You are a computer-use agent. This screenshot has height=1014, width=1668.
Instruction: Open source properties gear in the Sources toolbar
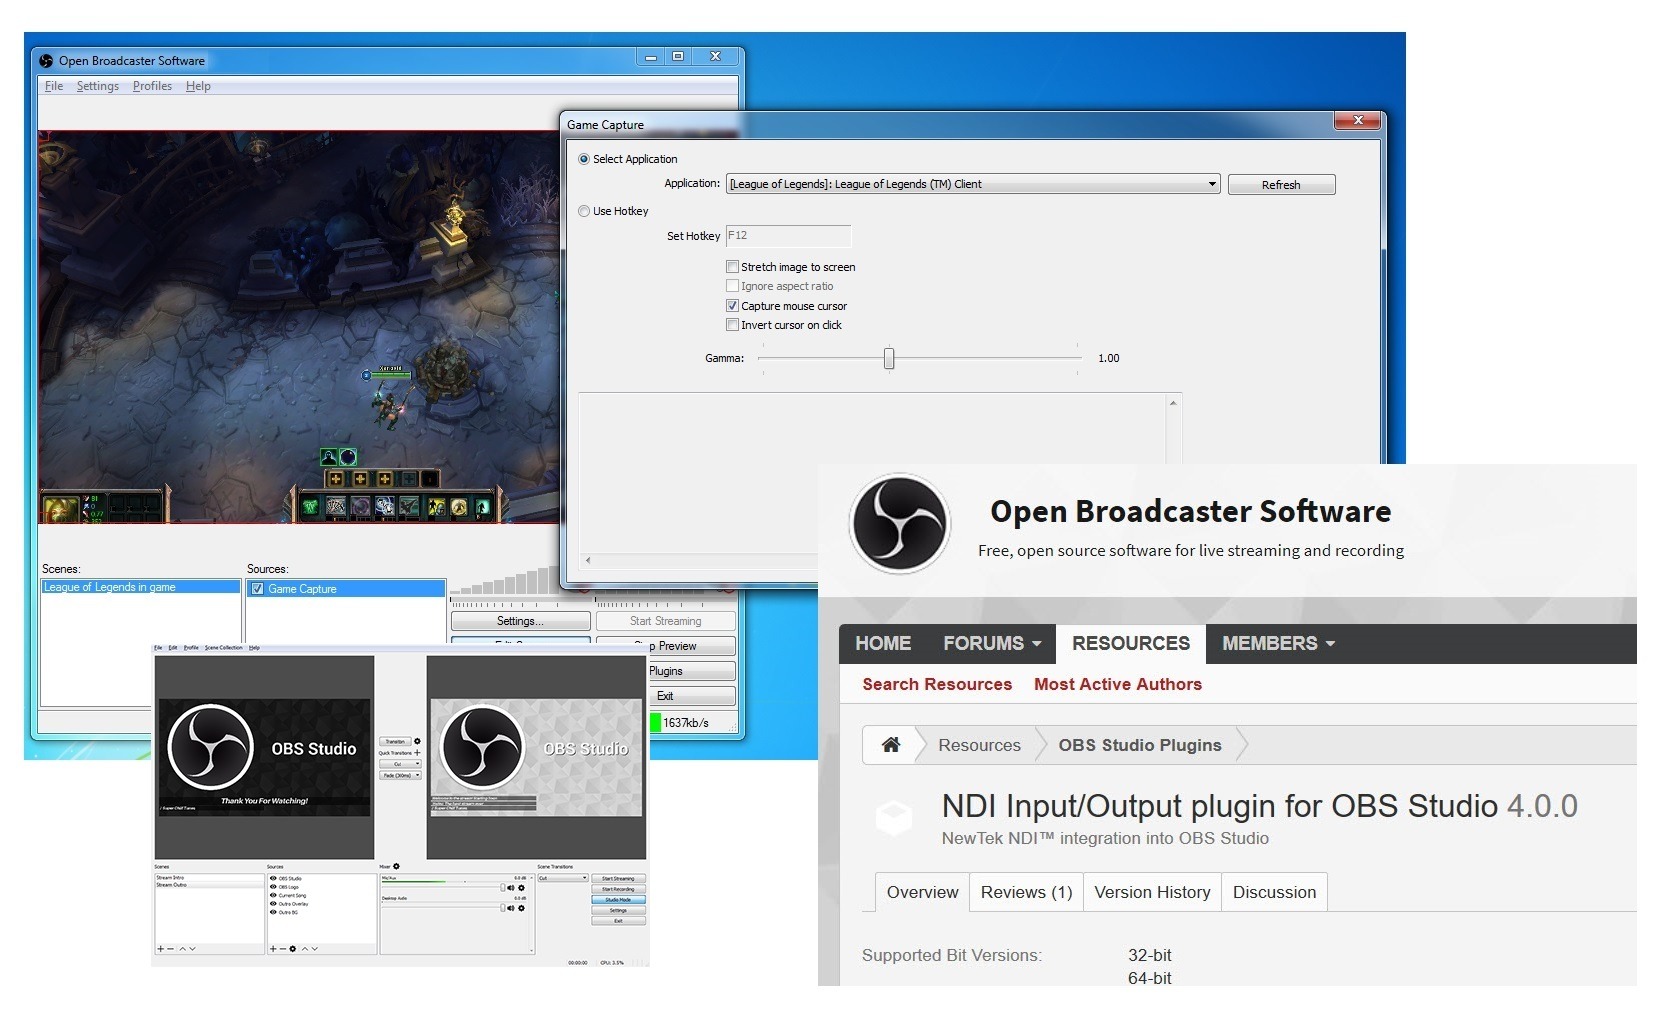pos(292,948)
